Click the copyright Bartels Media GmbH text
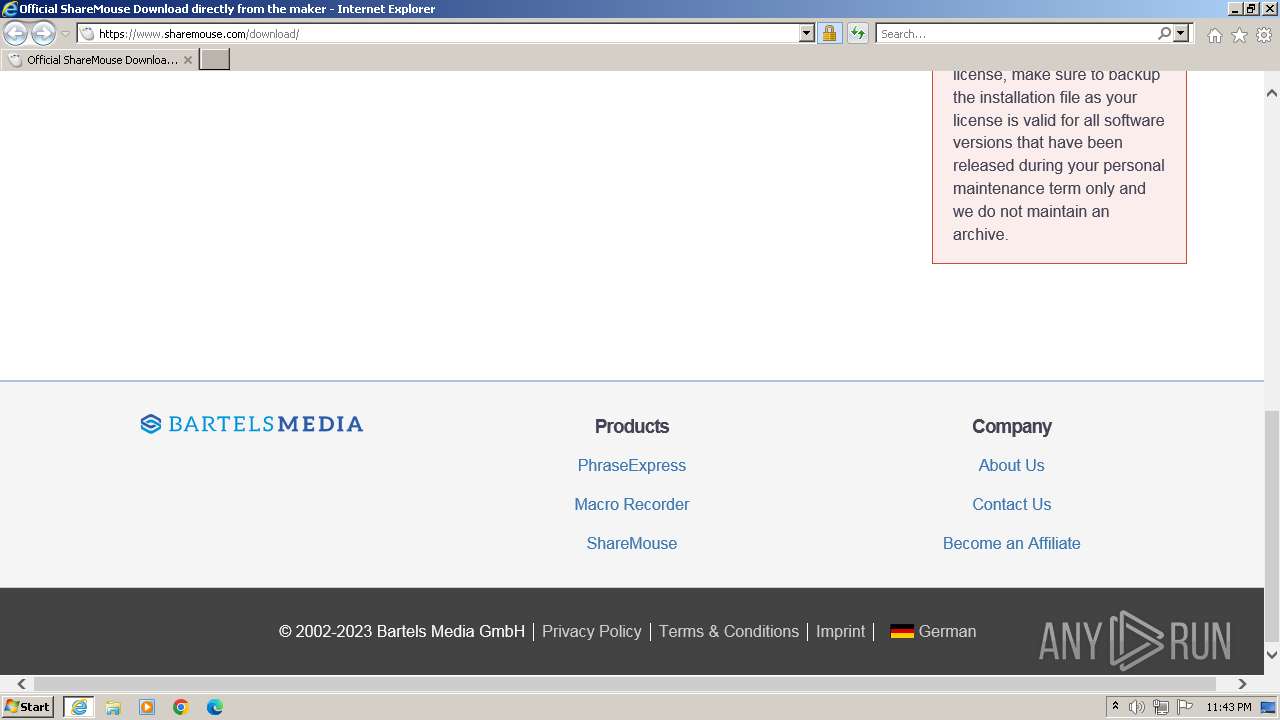1280x720 pixels. [402, 631]
